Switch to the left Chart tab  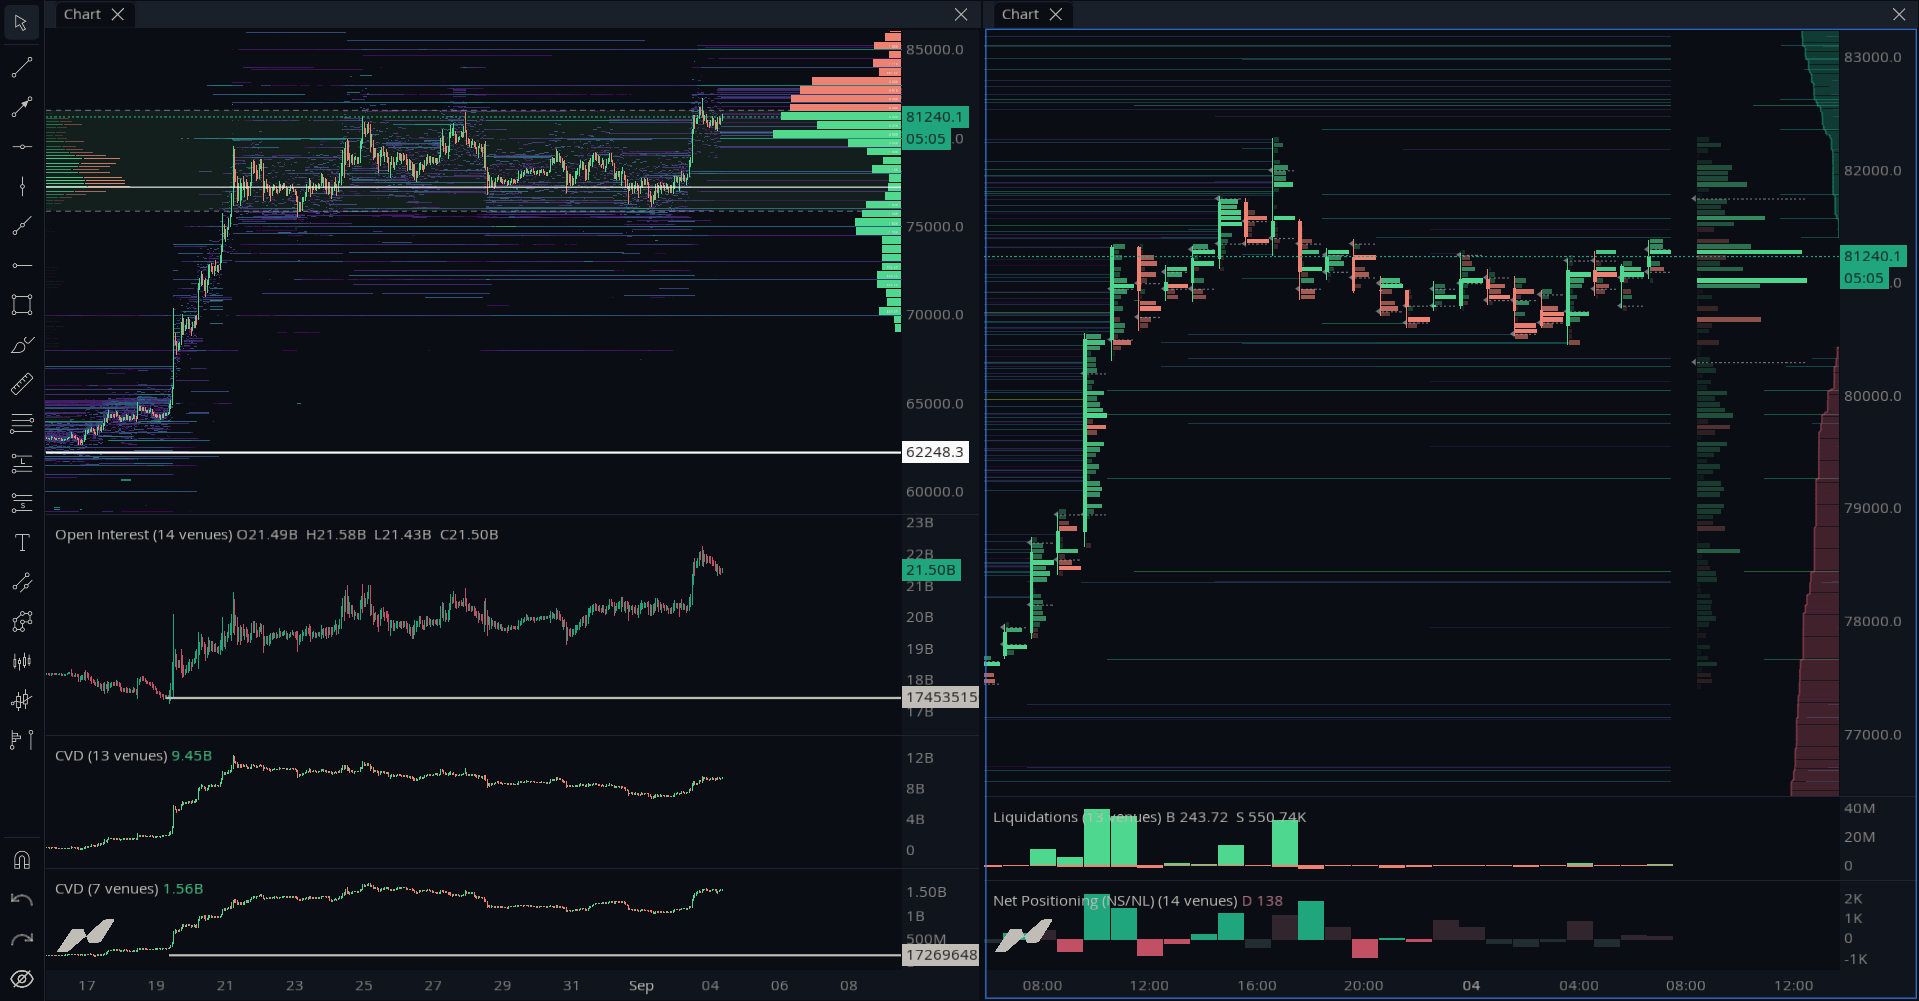82,14
